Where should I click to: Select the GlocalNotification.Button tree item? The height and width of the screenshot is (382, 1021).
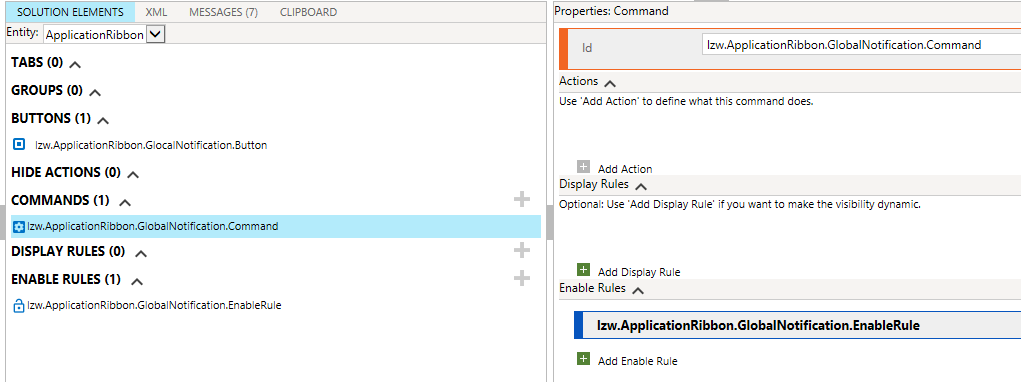point(151,146)
